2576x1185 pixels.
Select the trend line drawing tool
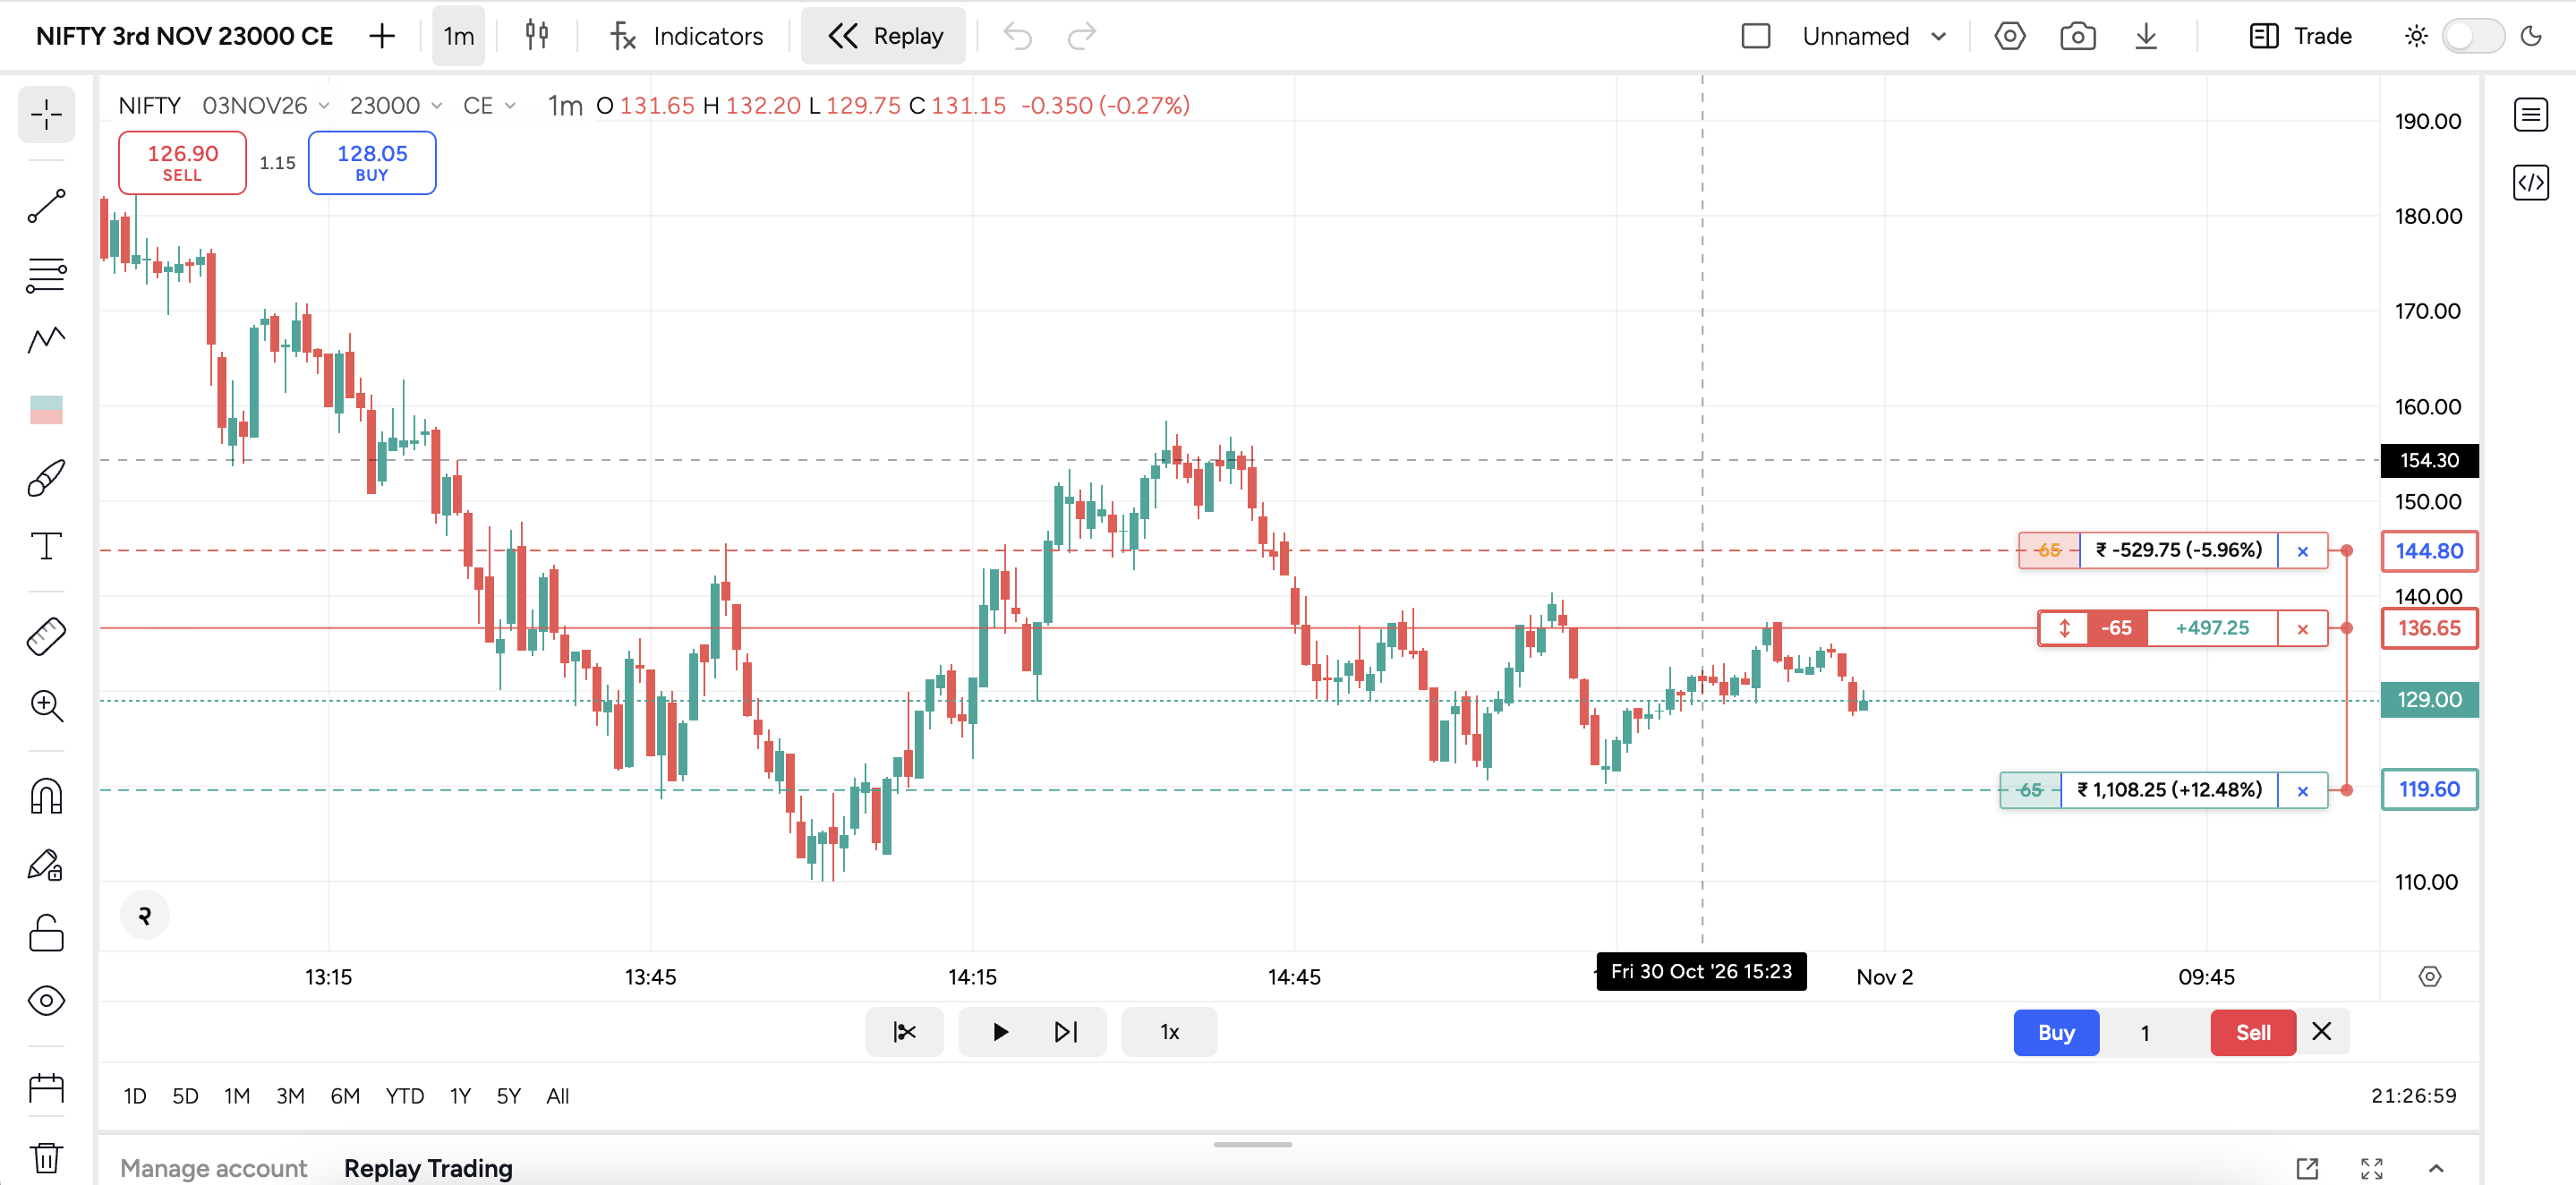tap(46, 206)
